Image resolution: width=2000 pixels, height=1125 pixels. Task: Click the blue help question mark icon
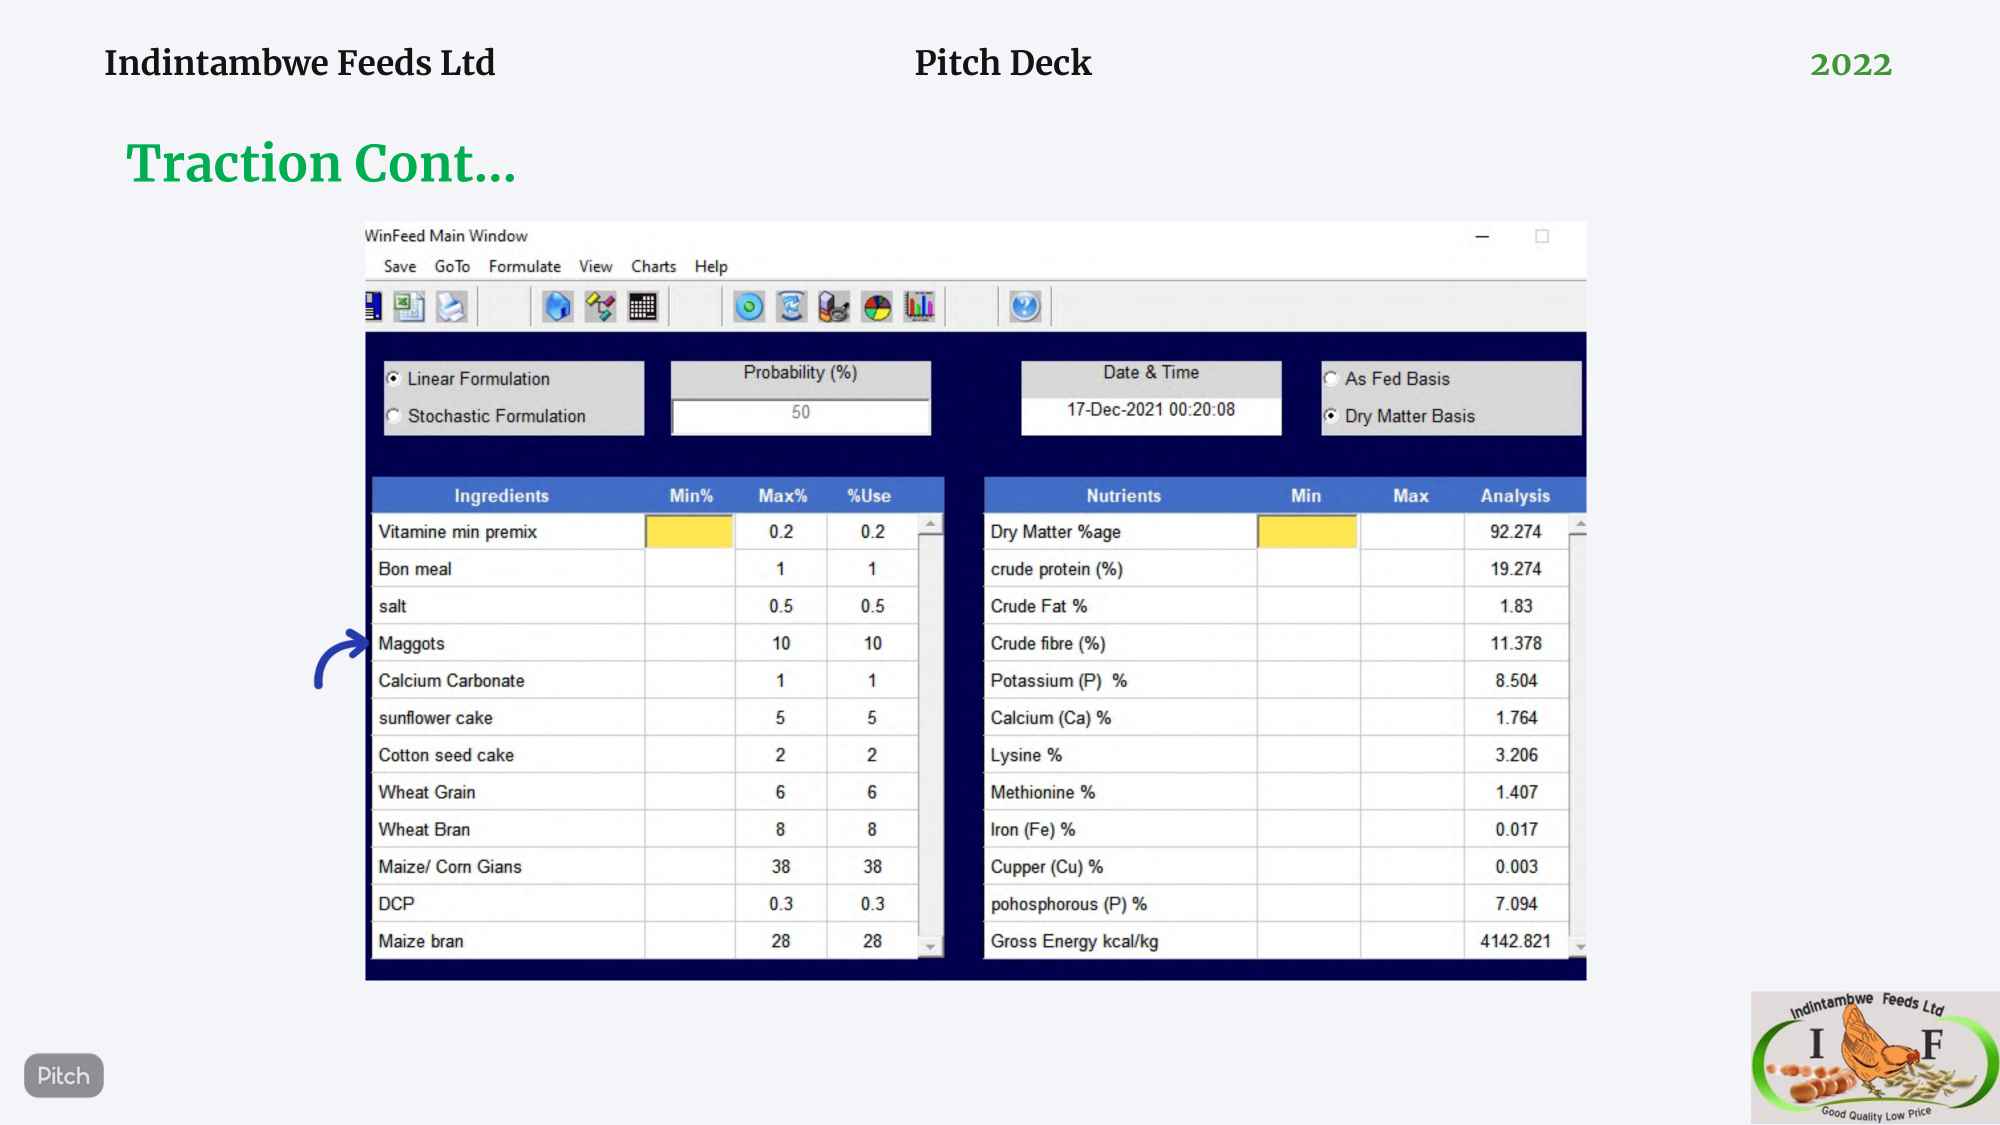1025,306
